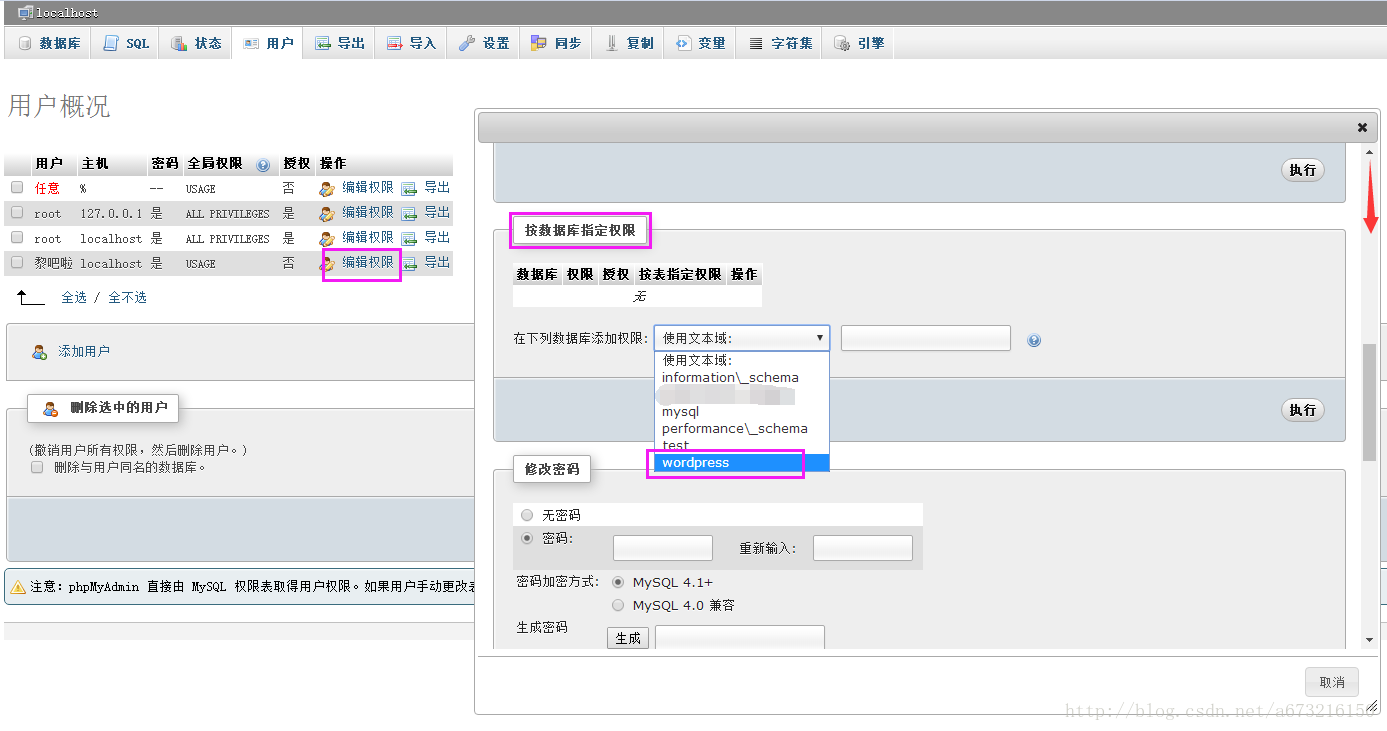Click export icon for 任意 user
The height and width of the screenshot is (731, 1387).
(409, 188)
